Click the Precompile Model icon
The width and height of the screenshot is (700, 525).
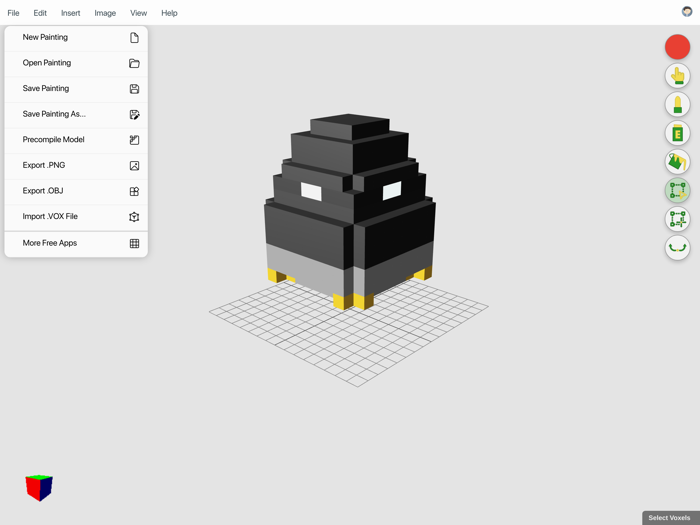pyautogui.click(x=134, y=140)
